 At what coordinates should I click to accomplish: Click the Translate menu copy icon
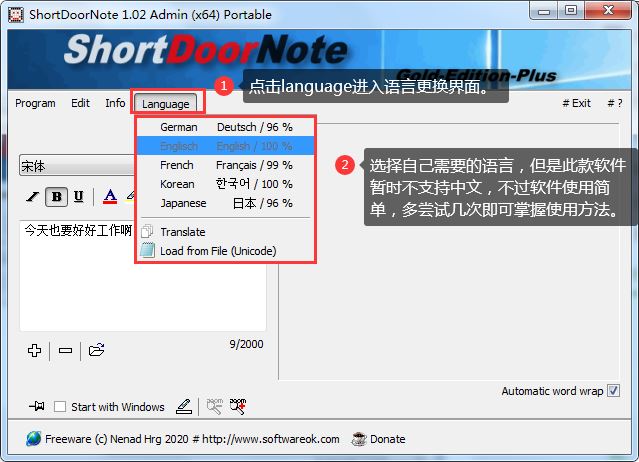click(x=147, y=231)
